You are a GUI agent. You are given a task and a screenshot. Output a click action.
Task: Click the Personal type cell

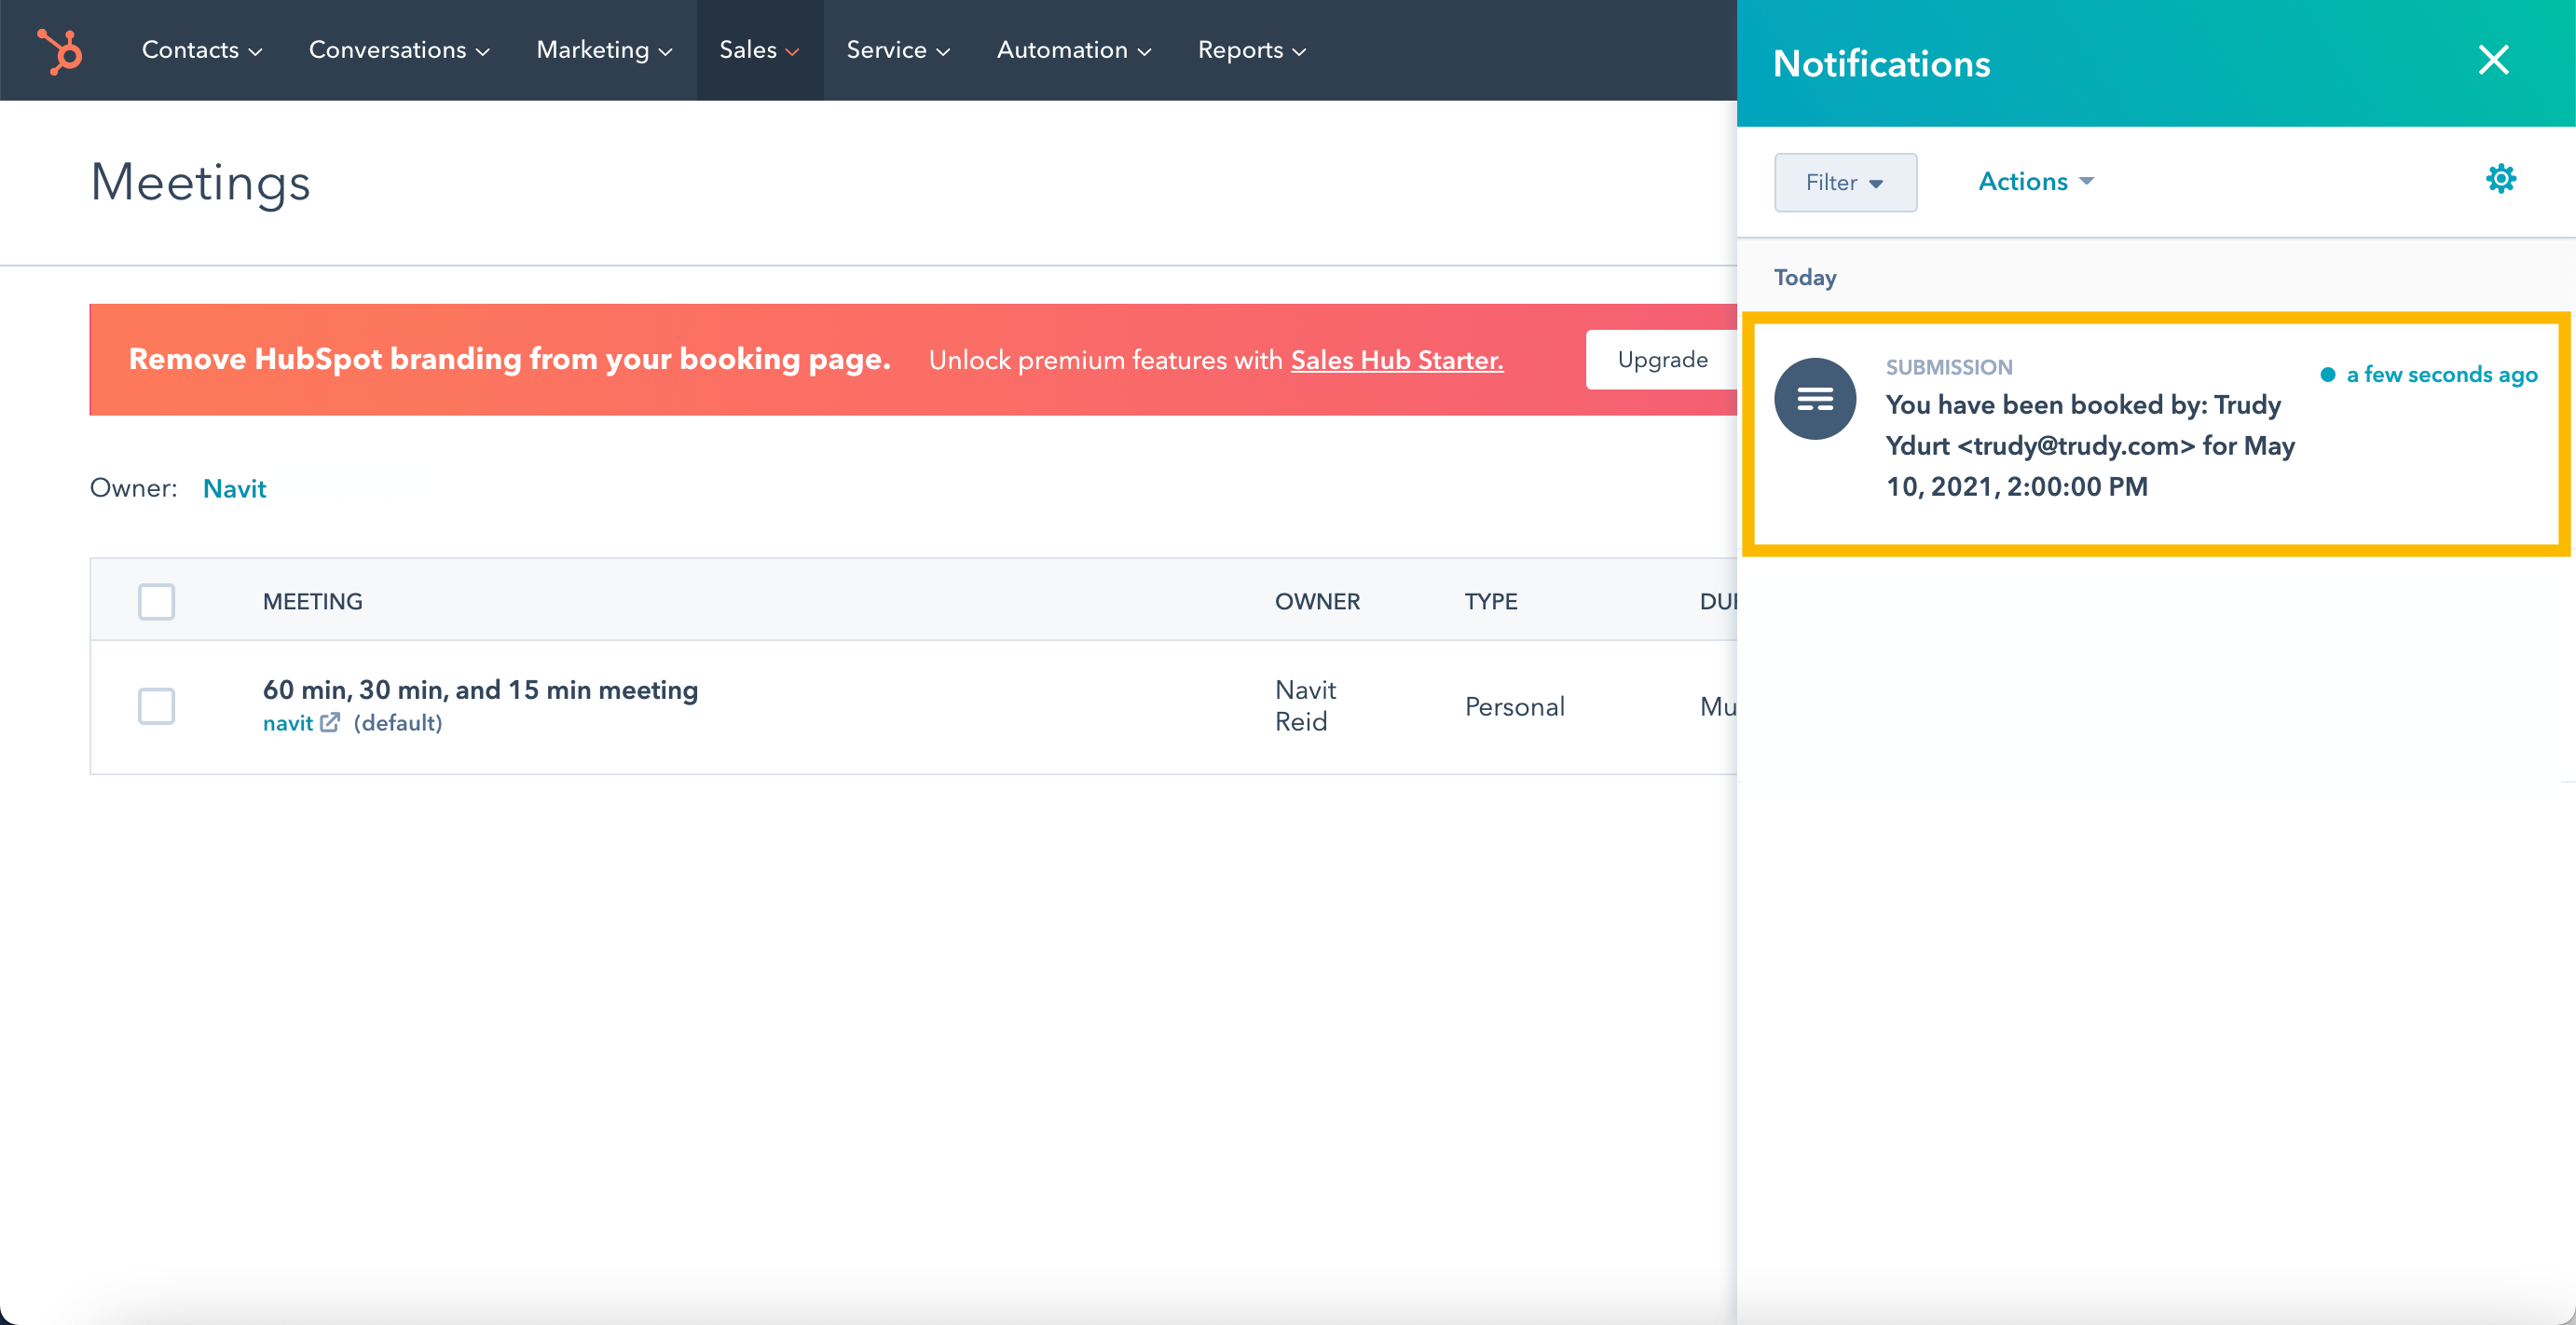(x=1514, y=706)
